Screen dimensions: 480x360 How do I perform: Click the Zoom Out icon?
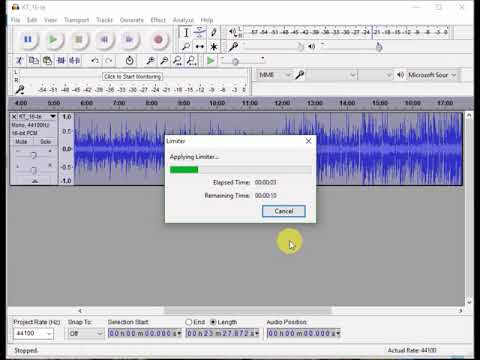tap(164, 61)
